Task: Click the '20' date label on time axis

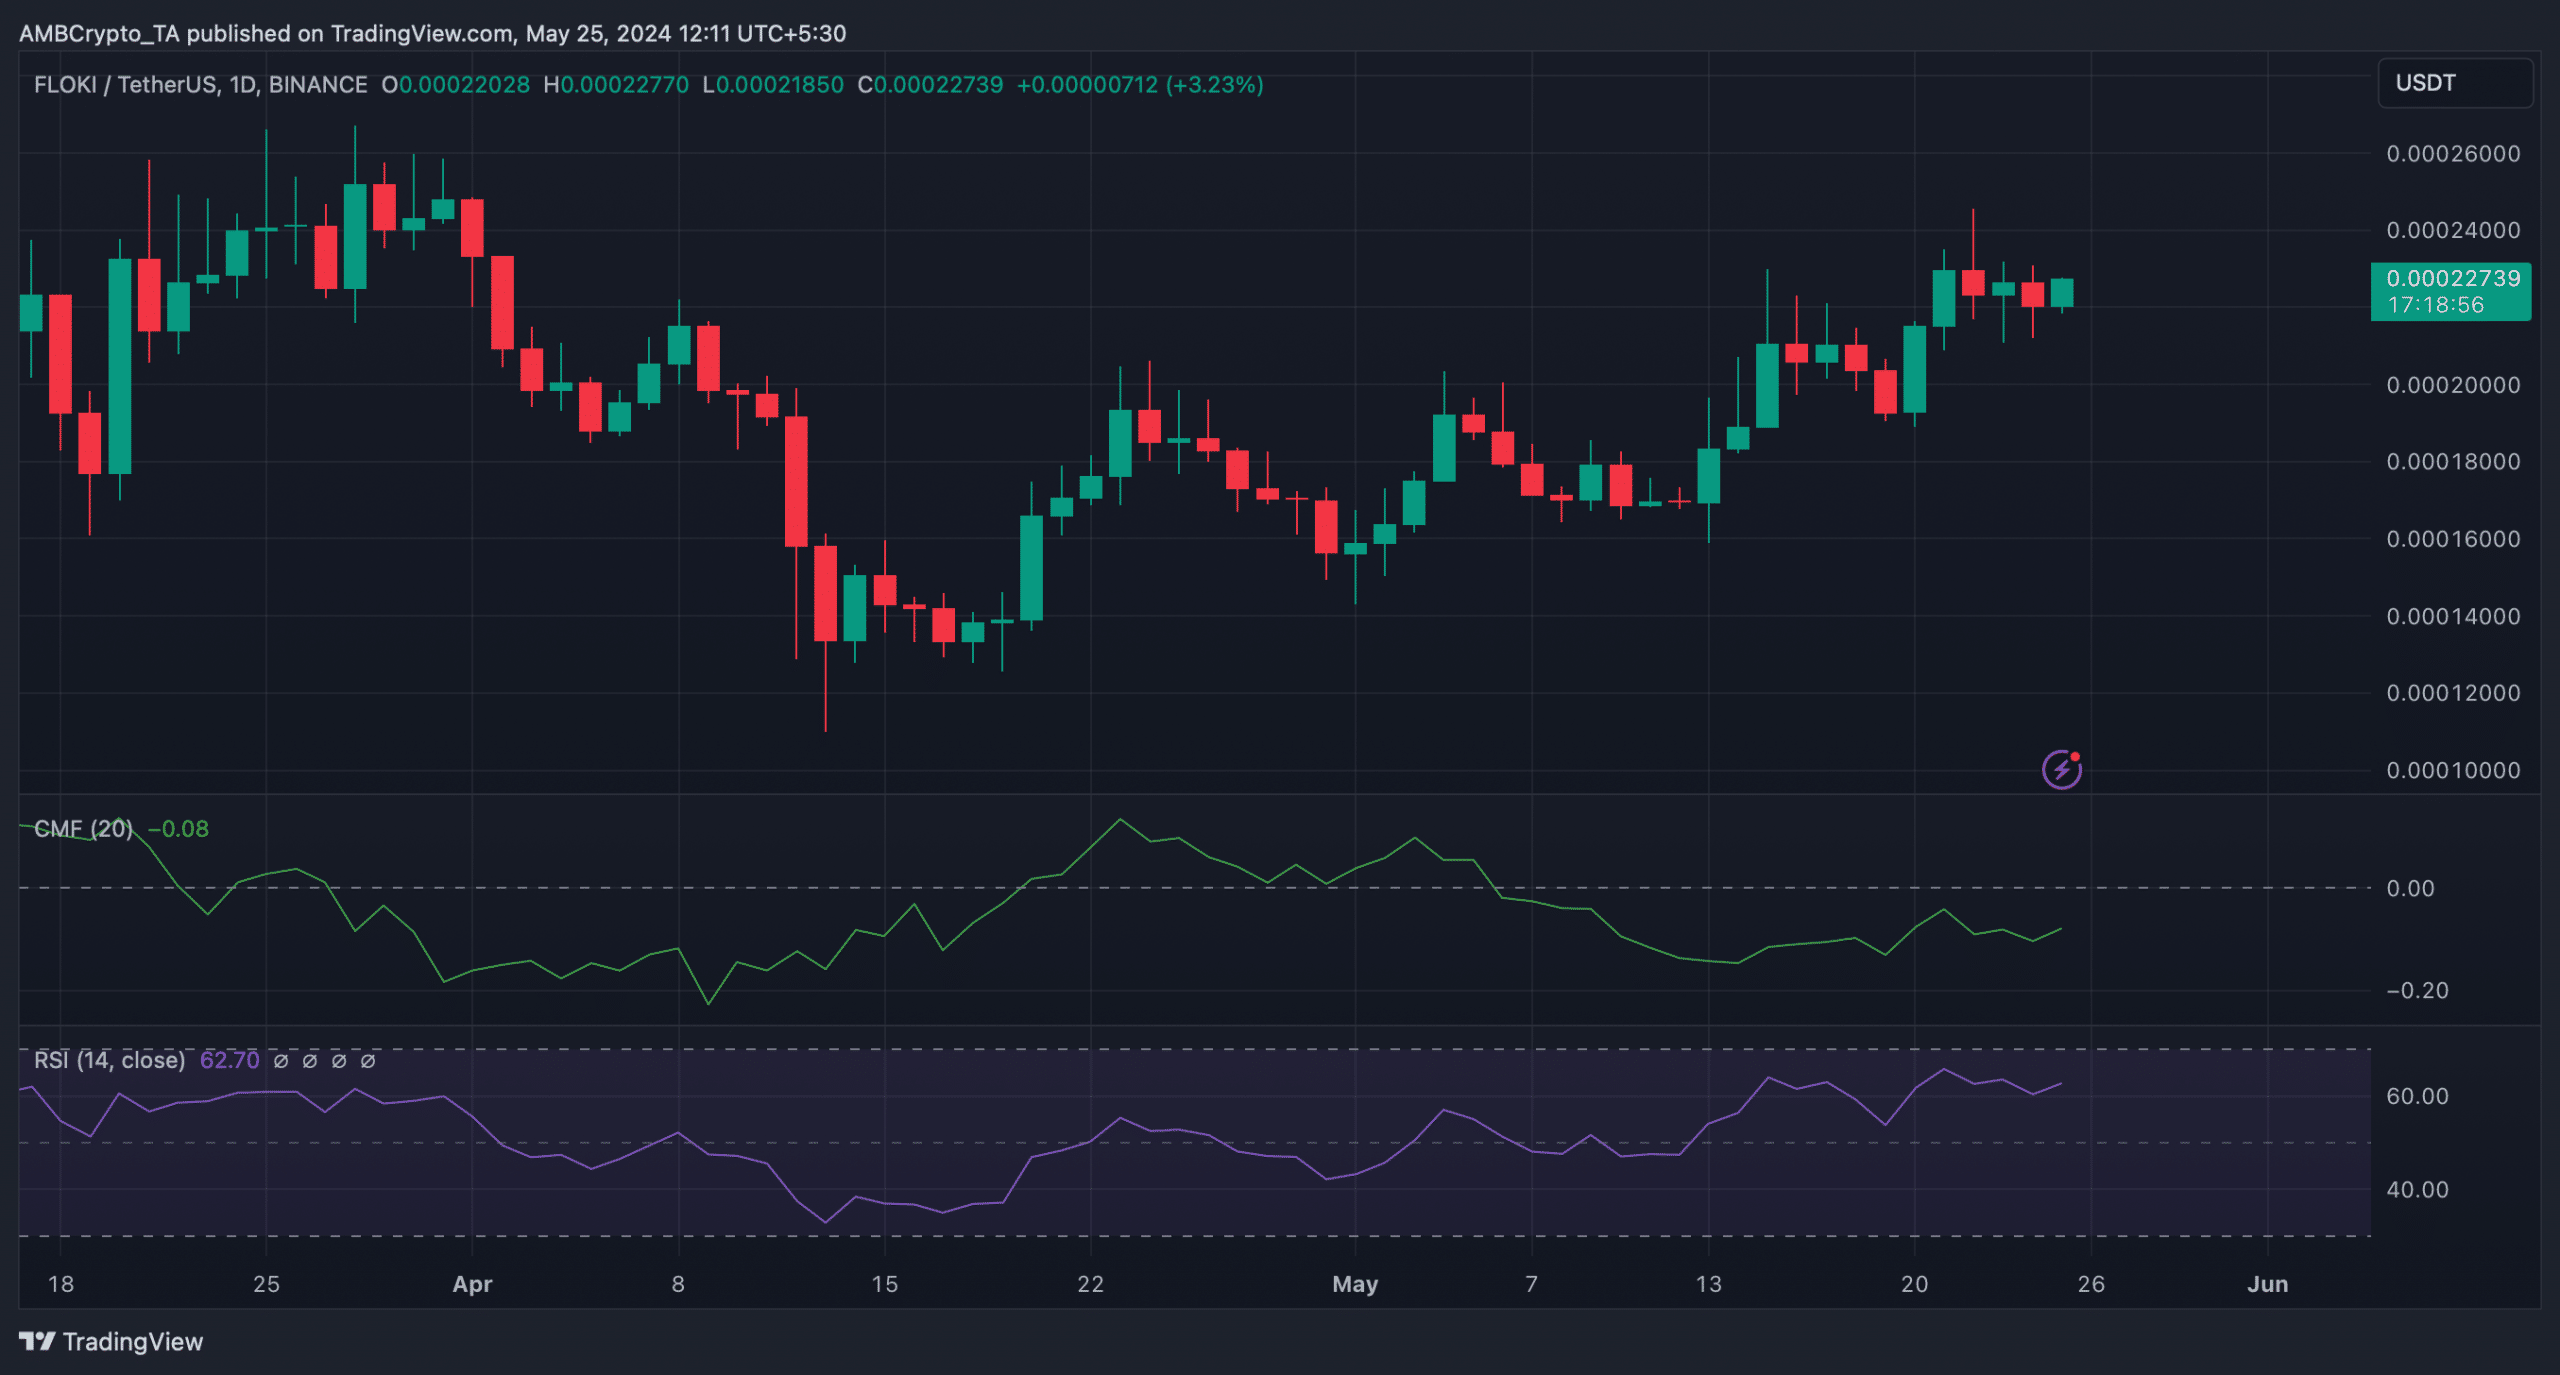Action: [x=1914, y=1284]
